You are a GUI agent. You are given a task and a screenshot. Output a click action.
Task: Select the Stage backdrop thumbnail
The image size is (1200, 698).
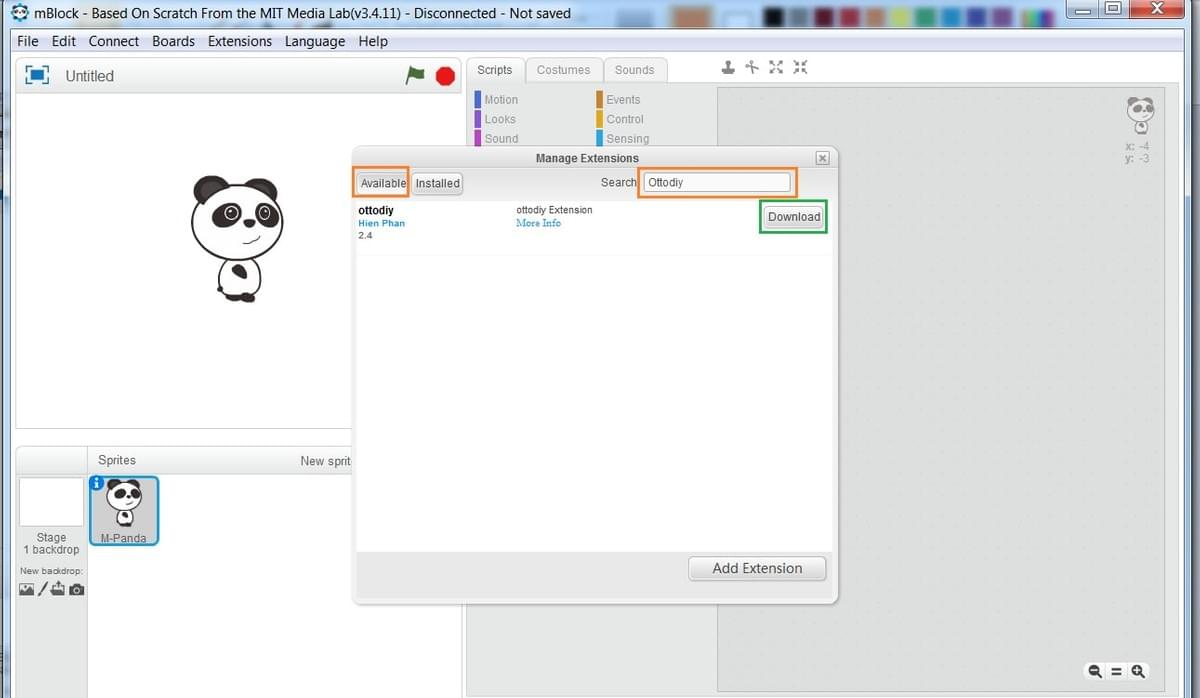click(51, 503)
